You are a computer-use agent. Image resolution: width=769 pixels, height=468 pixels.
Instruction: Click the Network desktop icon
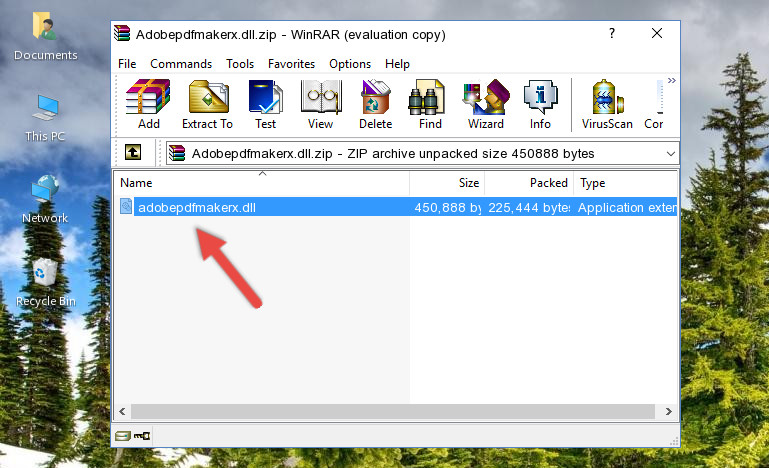point(45,199)
